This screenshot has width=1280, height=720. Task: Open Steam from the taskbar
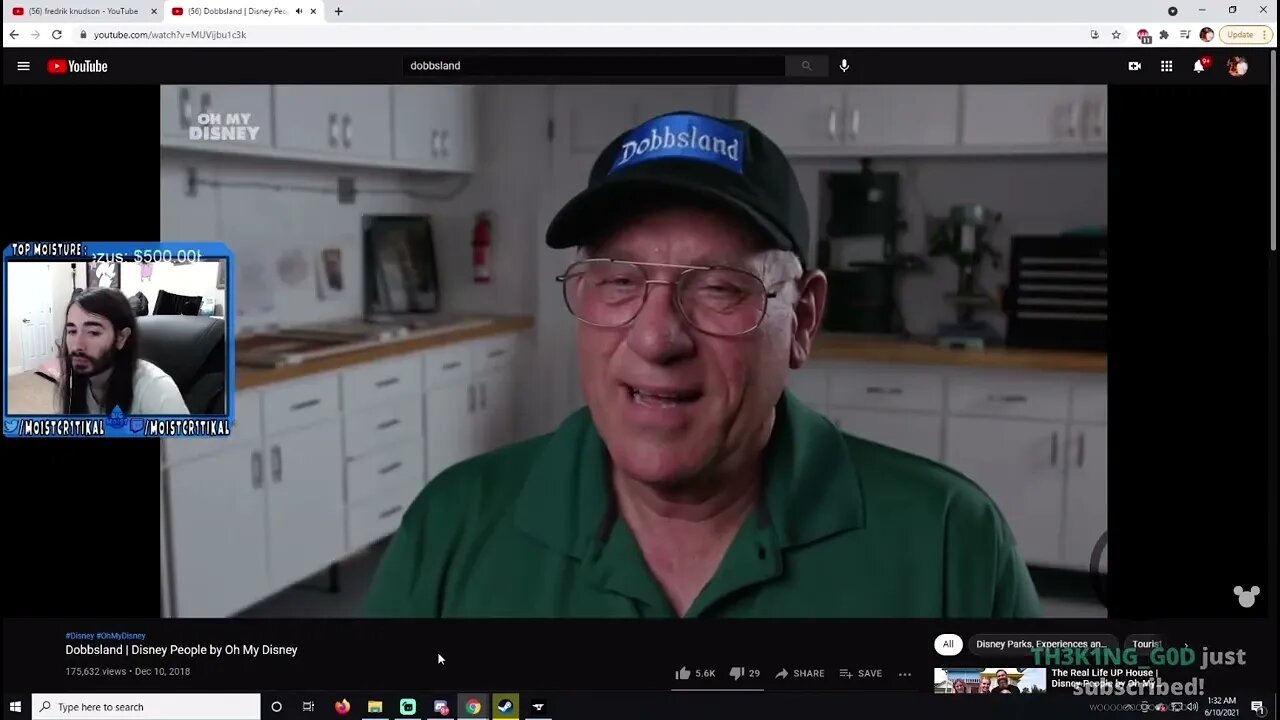click(506, 707)
